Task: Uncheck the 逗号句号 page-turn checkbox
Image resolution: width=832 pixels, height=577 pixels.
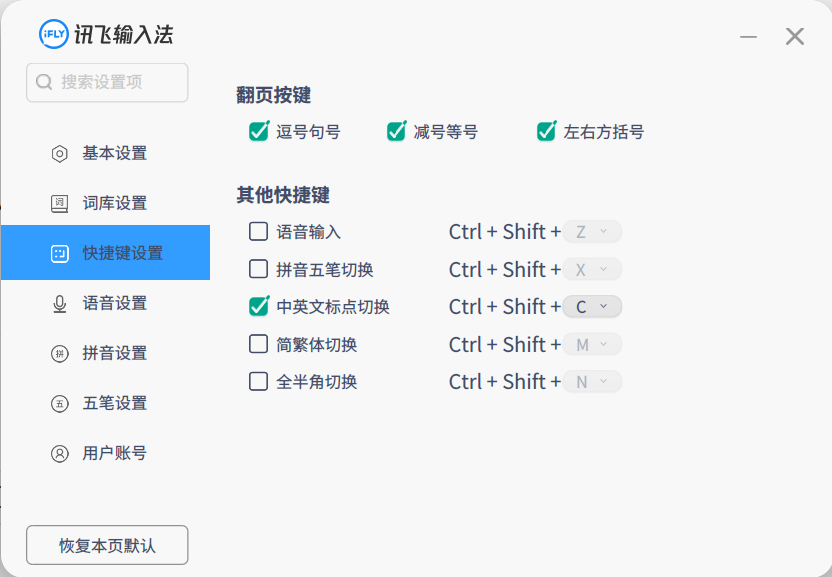Action: click(259, 131)
